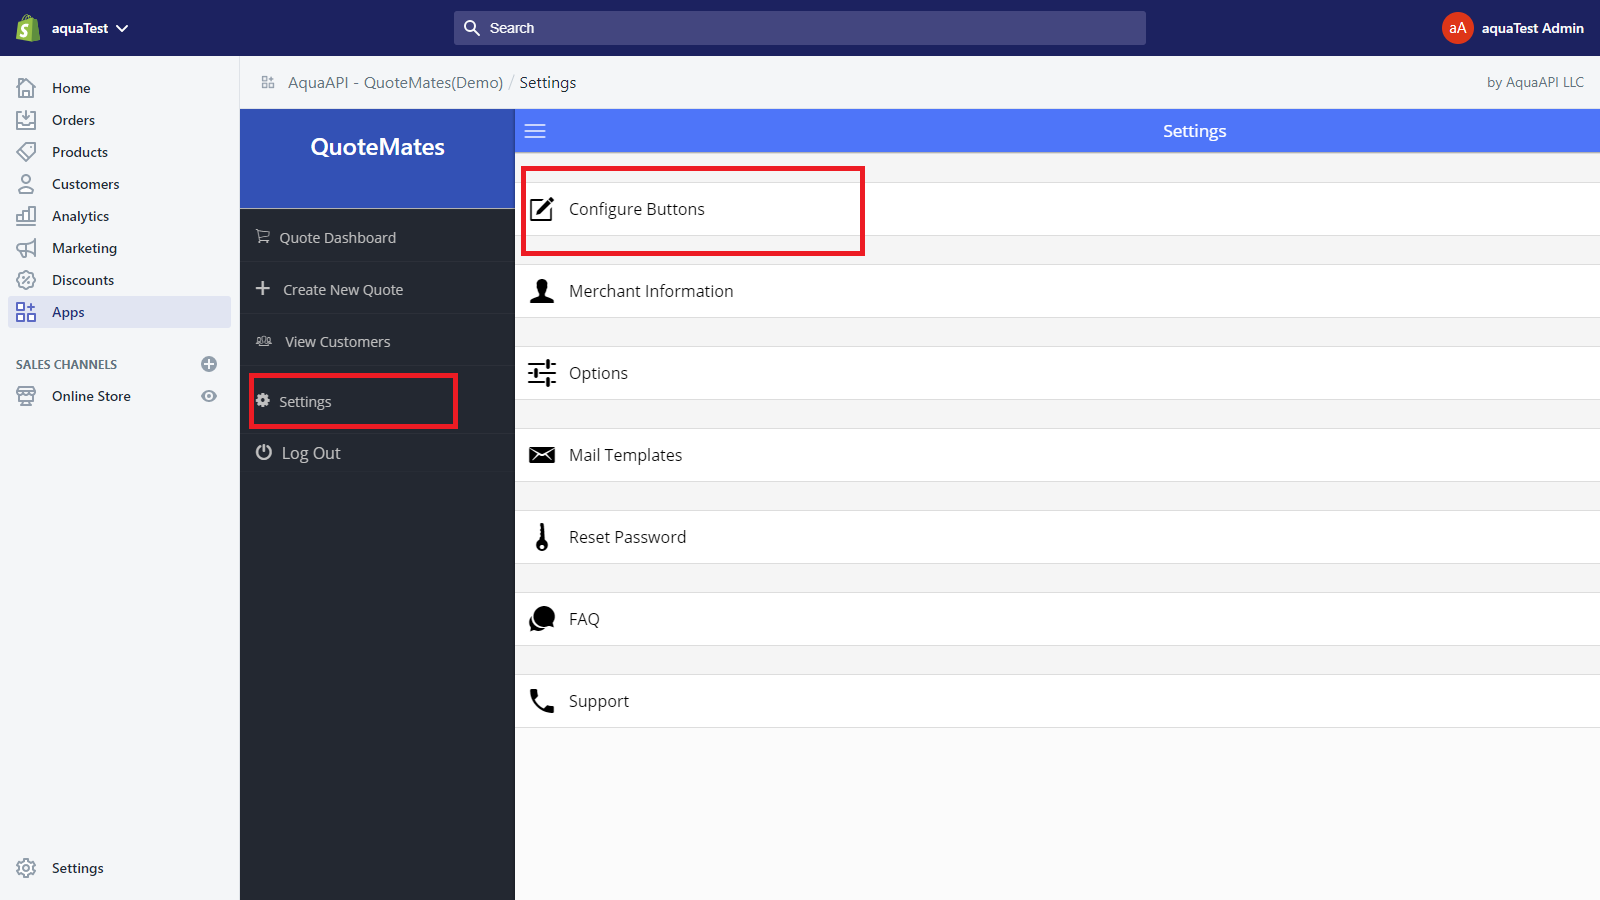The image size is (1600, 900).
Task: Click the Orders inbox icon
Action: [x=26, y=120]
